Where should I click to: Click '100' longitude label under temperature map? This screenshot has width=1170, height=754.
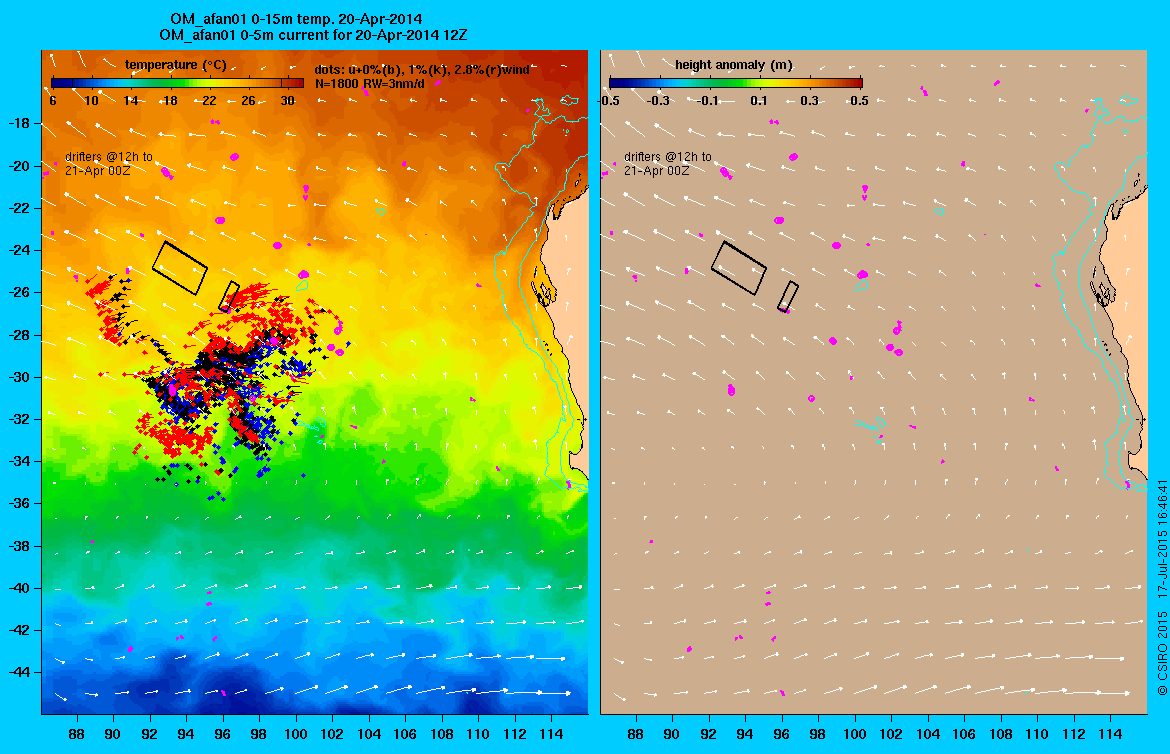tap(295, 734)
